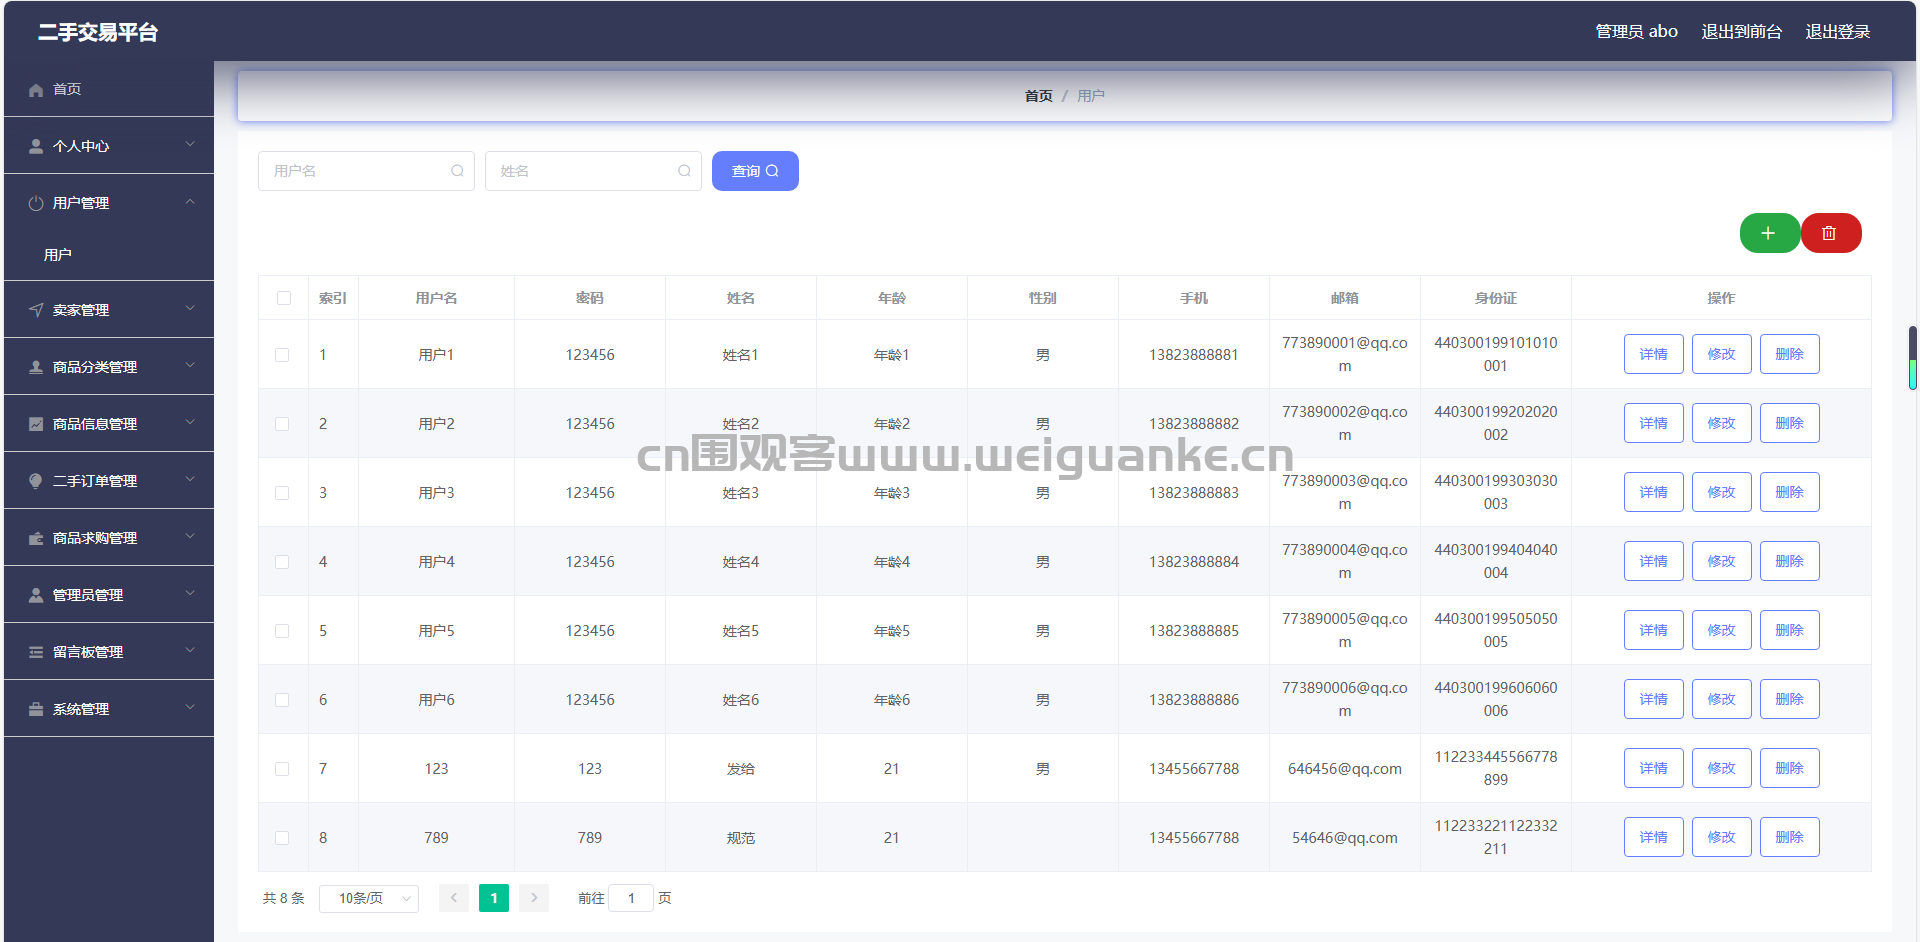
Task: Focus the 用户名 search input
Action: pyautogui.click(x=366, y=171)
